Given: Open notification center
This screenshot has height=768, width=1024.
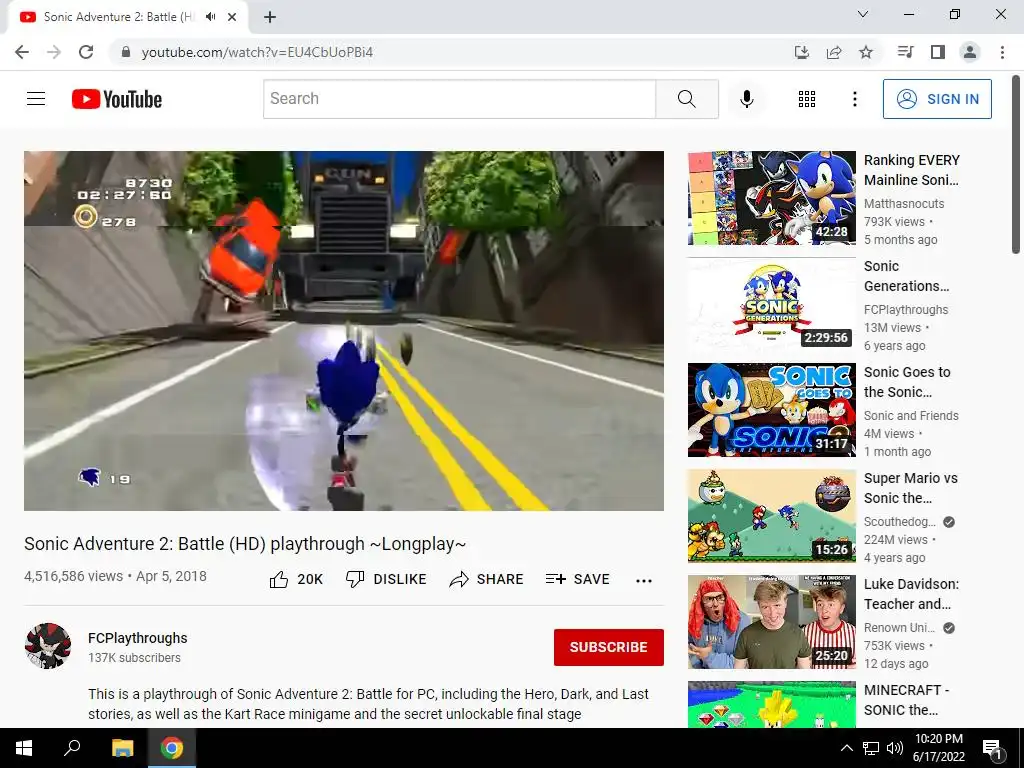Looking at the screenshot, I should [992, 748].
